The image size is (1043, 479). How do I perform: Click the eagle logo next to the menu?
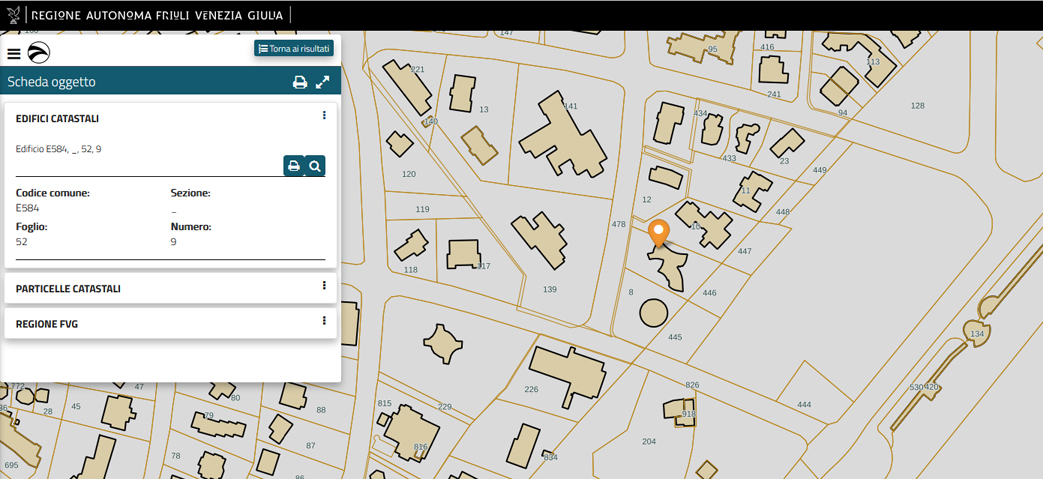[x=39, y=53]
